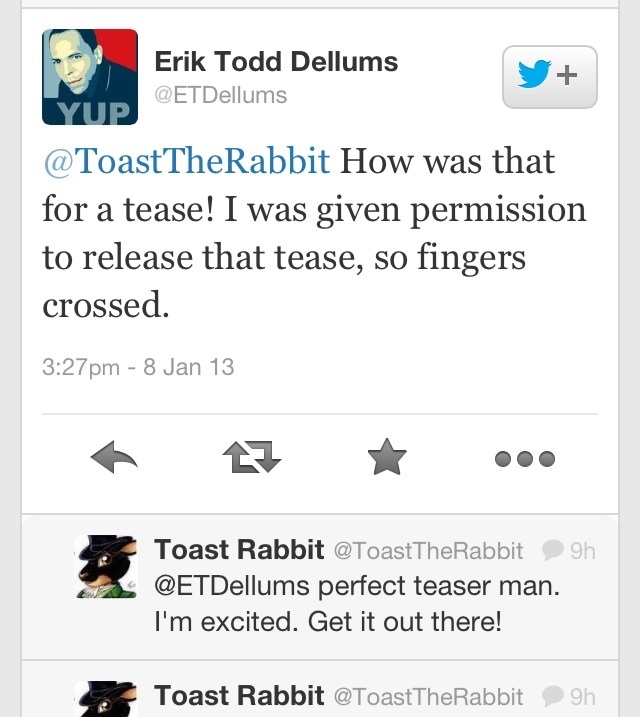Click the speech bubble icon in first reply
This screenshot has width=640, height=717.
tap(552, 550)
